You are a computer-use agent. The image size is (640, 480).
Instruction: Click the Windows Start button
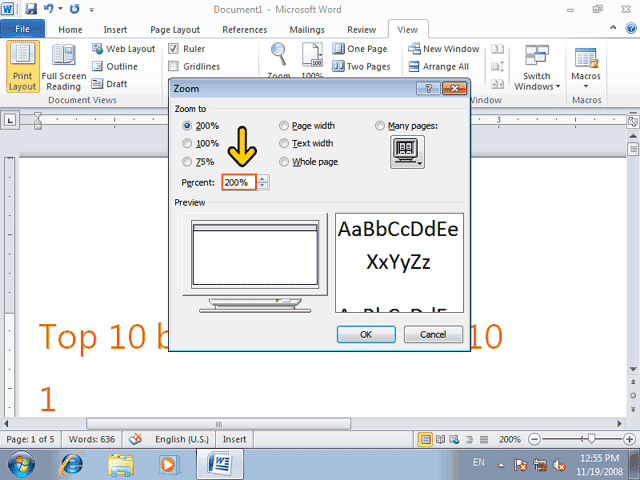22,464
